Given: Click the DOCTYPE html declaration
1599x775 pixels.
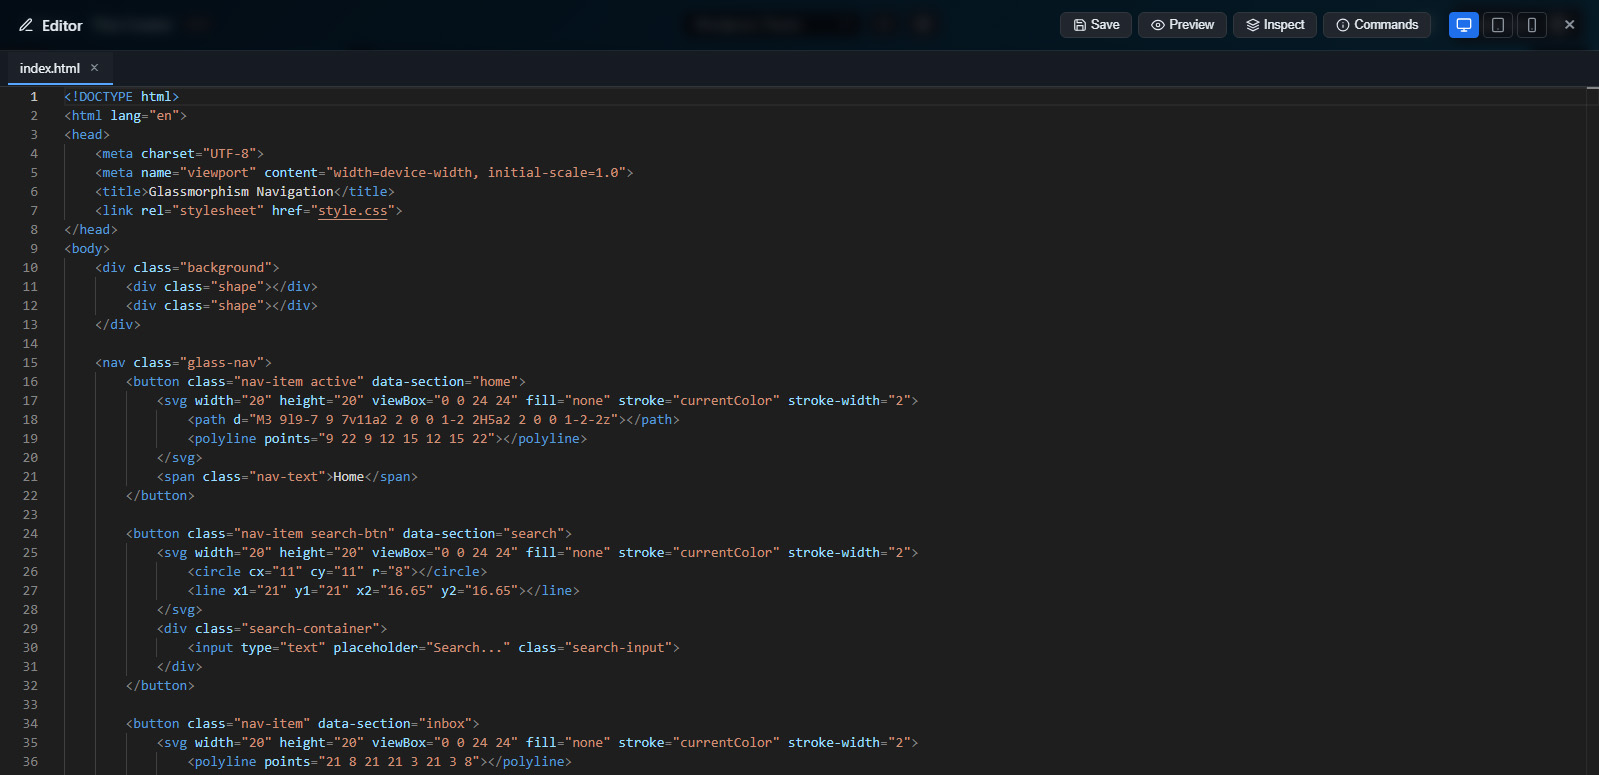Looking at the screenshot, I should click(122, 97).
